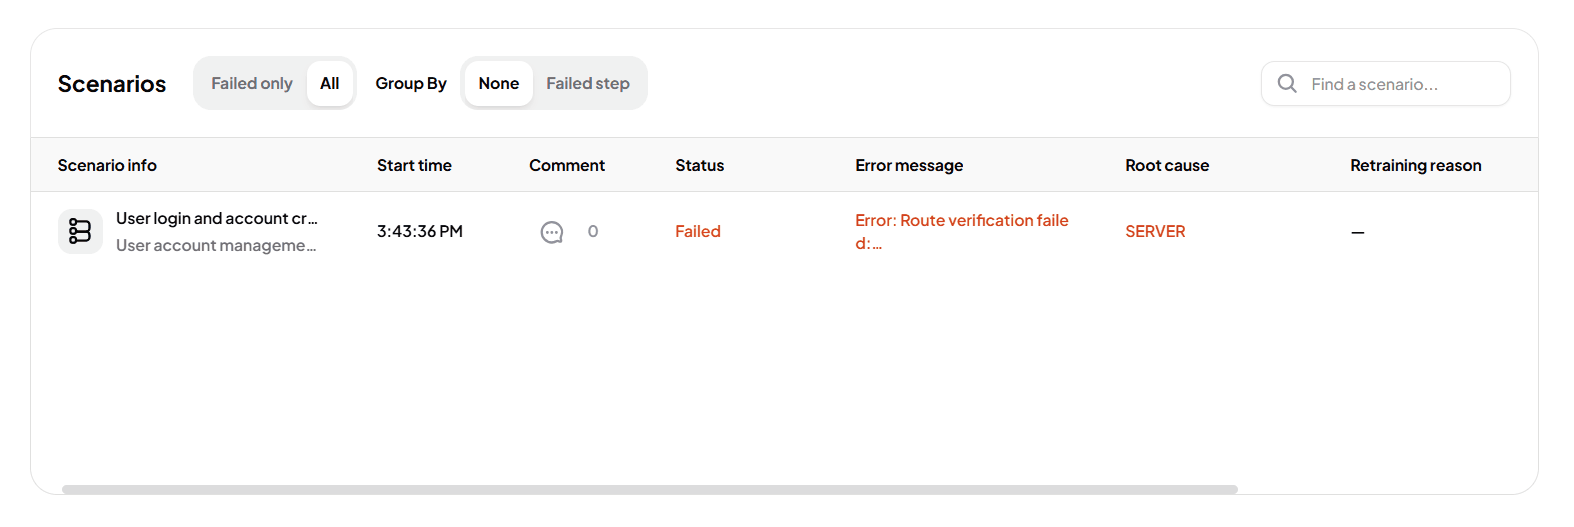Open the Route verification failed error message
1574x527 pixels.
962,231
